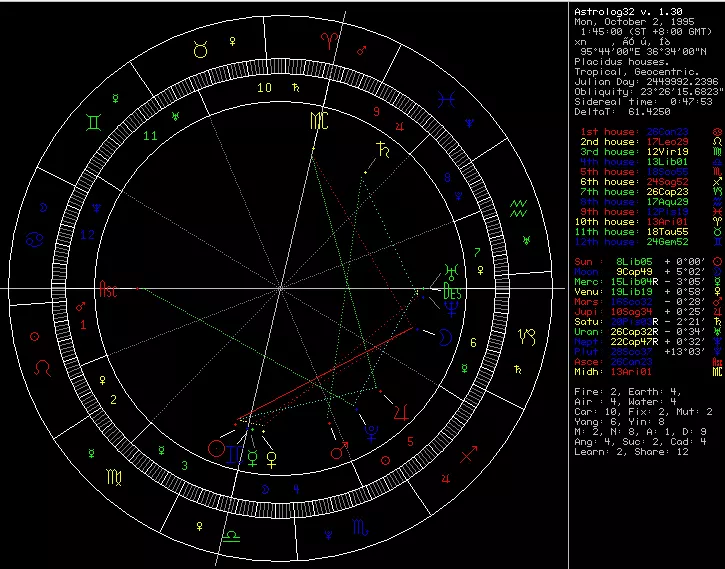Viewport: 725px width, 569px height.
Task: Select the blue Pisces glyph on the zodiac ring
Action: [447, 100]
